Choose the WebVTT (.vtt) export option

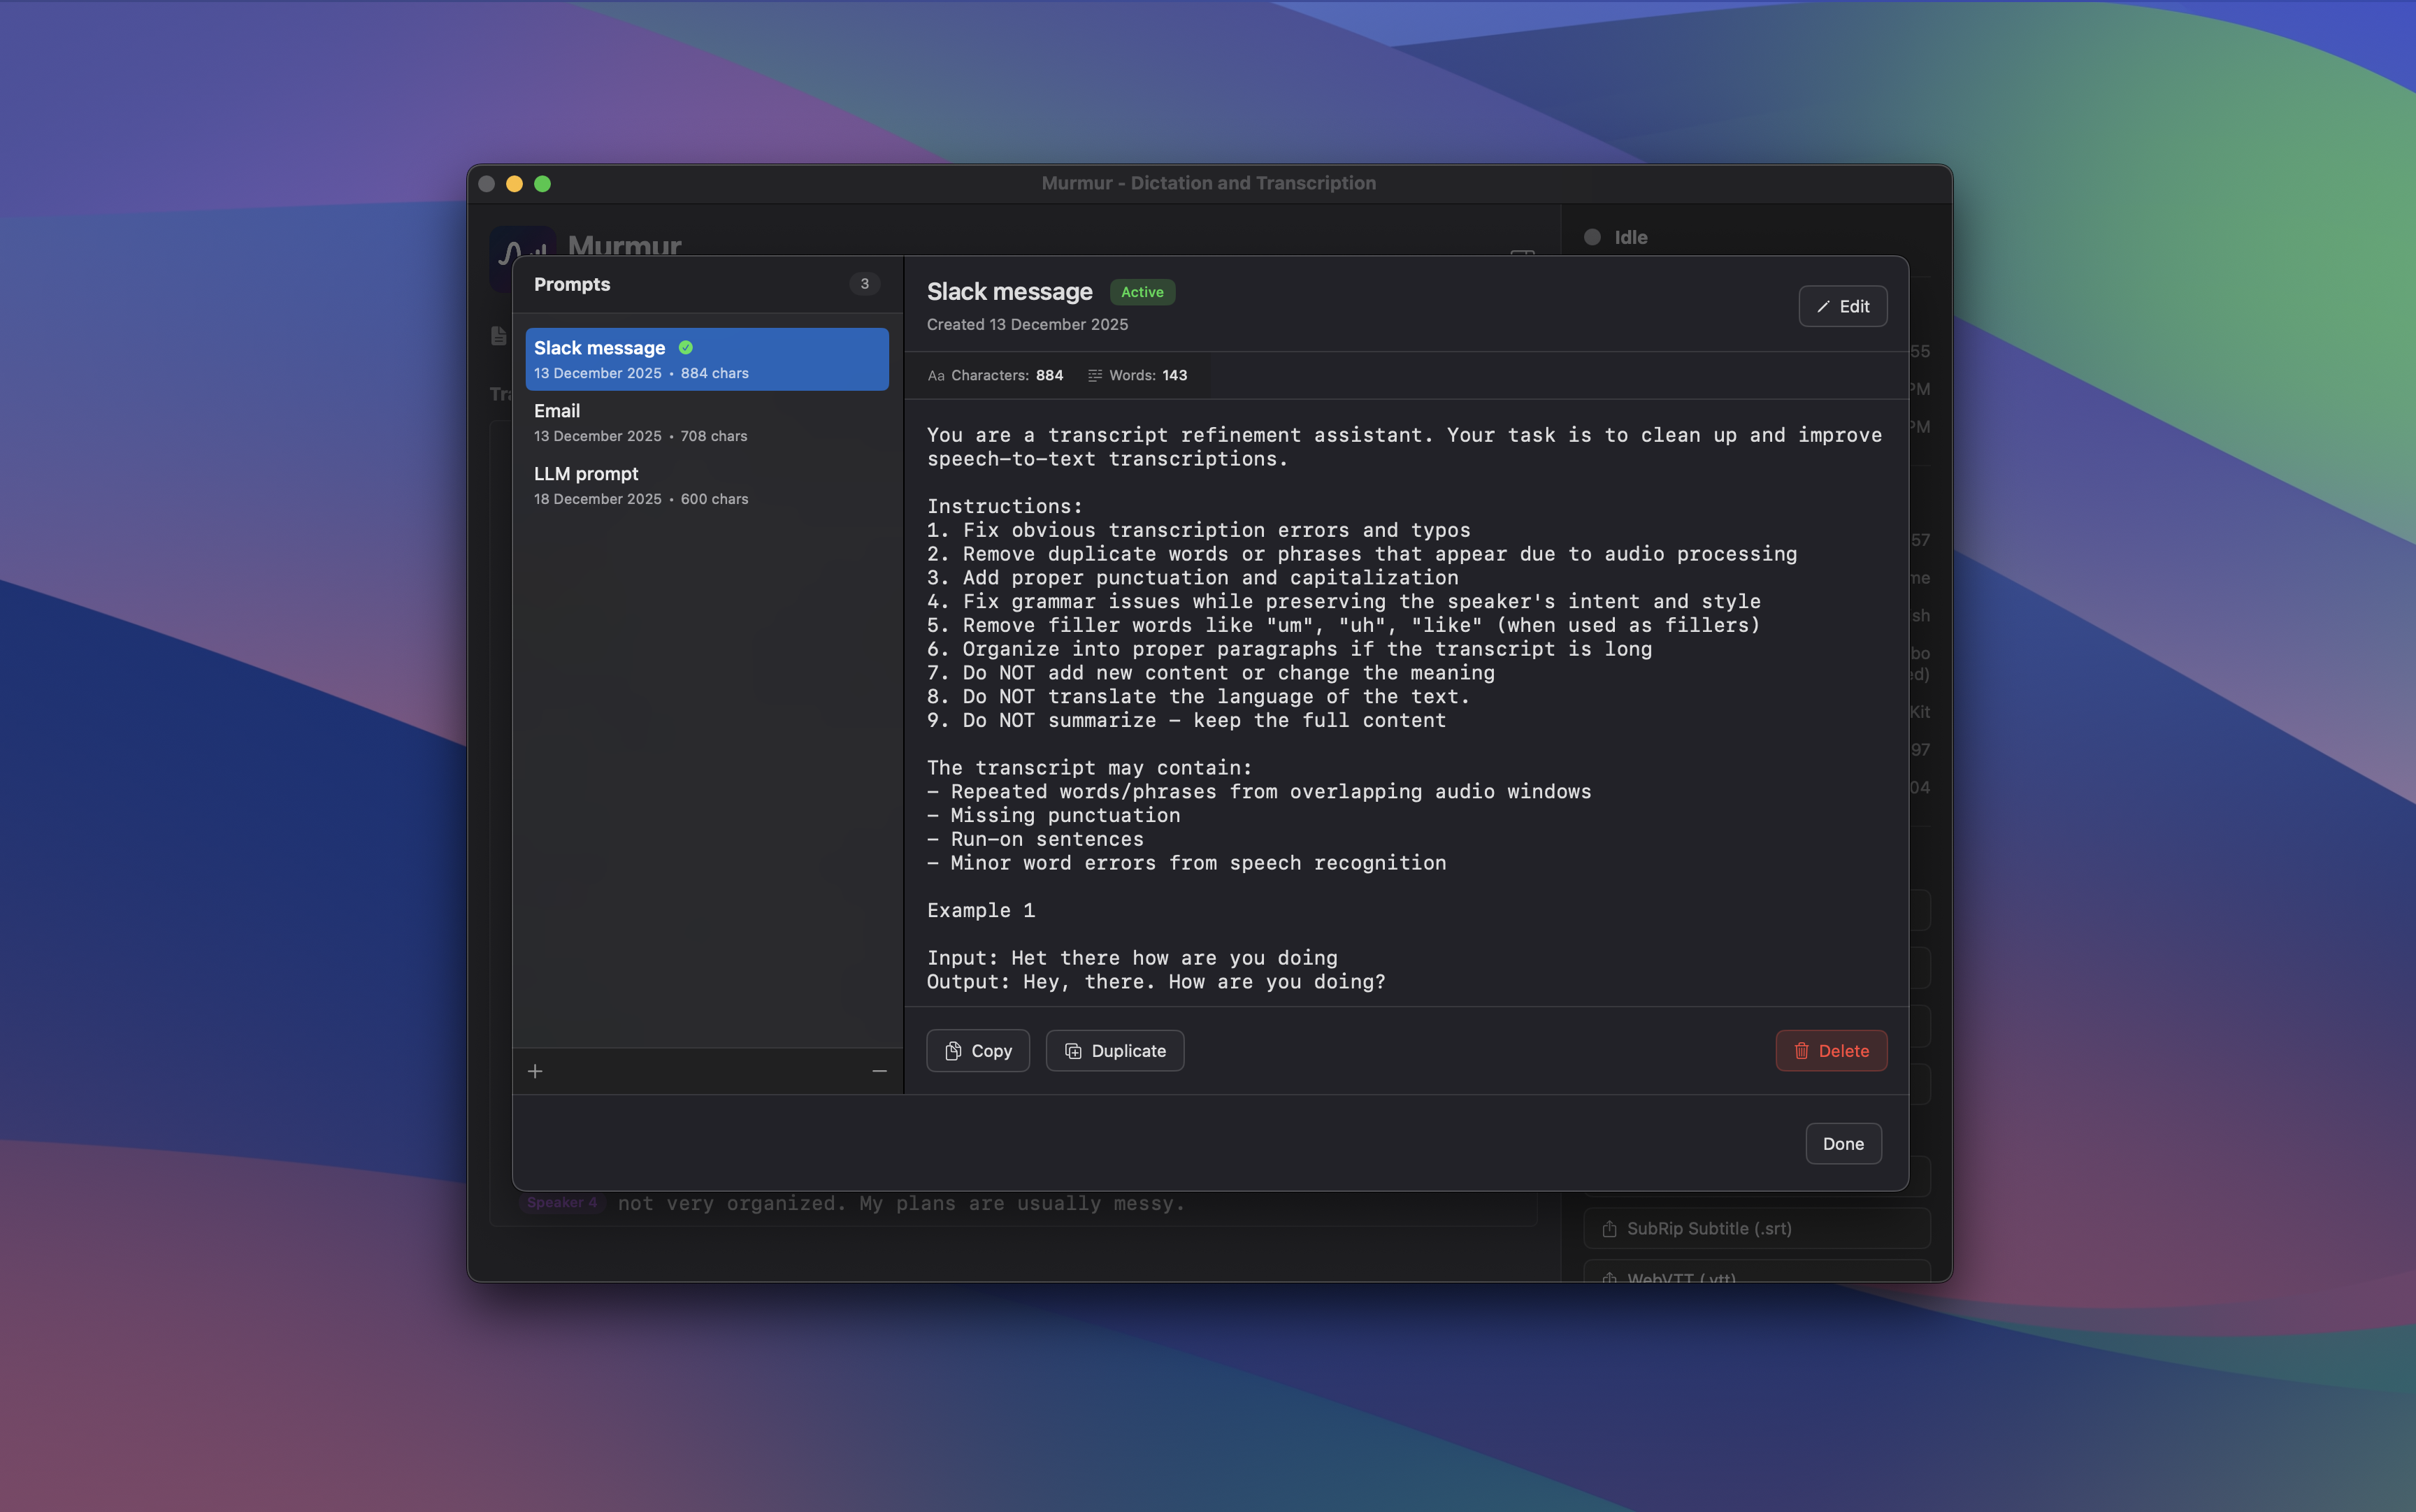coord(1755,1278)
